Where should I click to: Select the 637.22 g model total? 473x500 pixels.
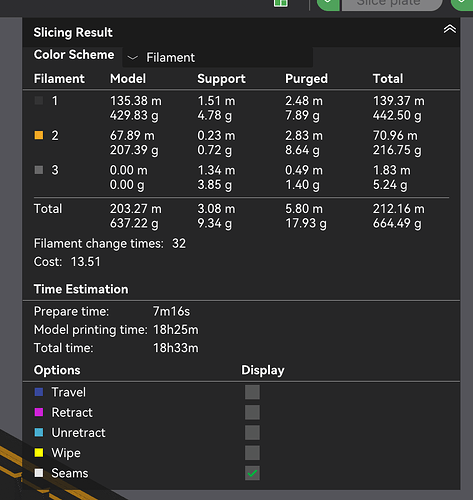tap(134, 223)
